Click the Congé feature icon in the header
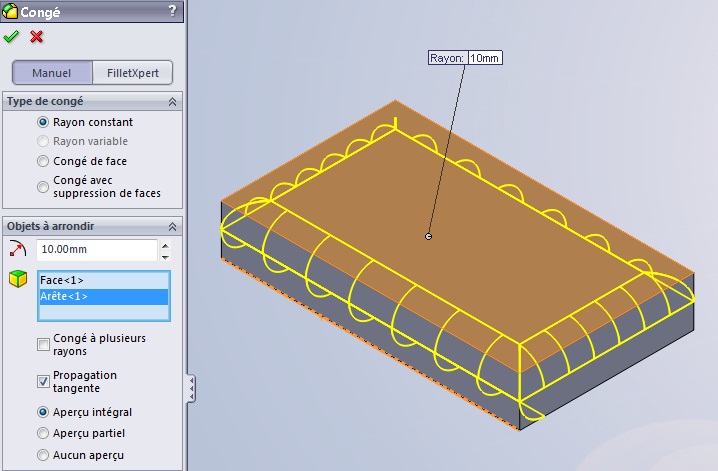 (x=10, y=12)
